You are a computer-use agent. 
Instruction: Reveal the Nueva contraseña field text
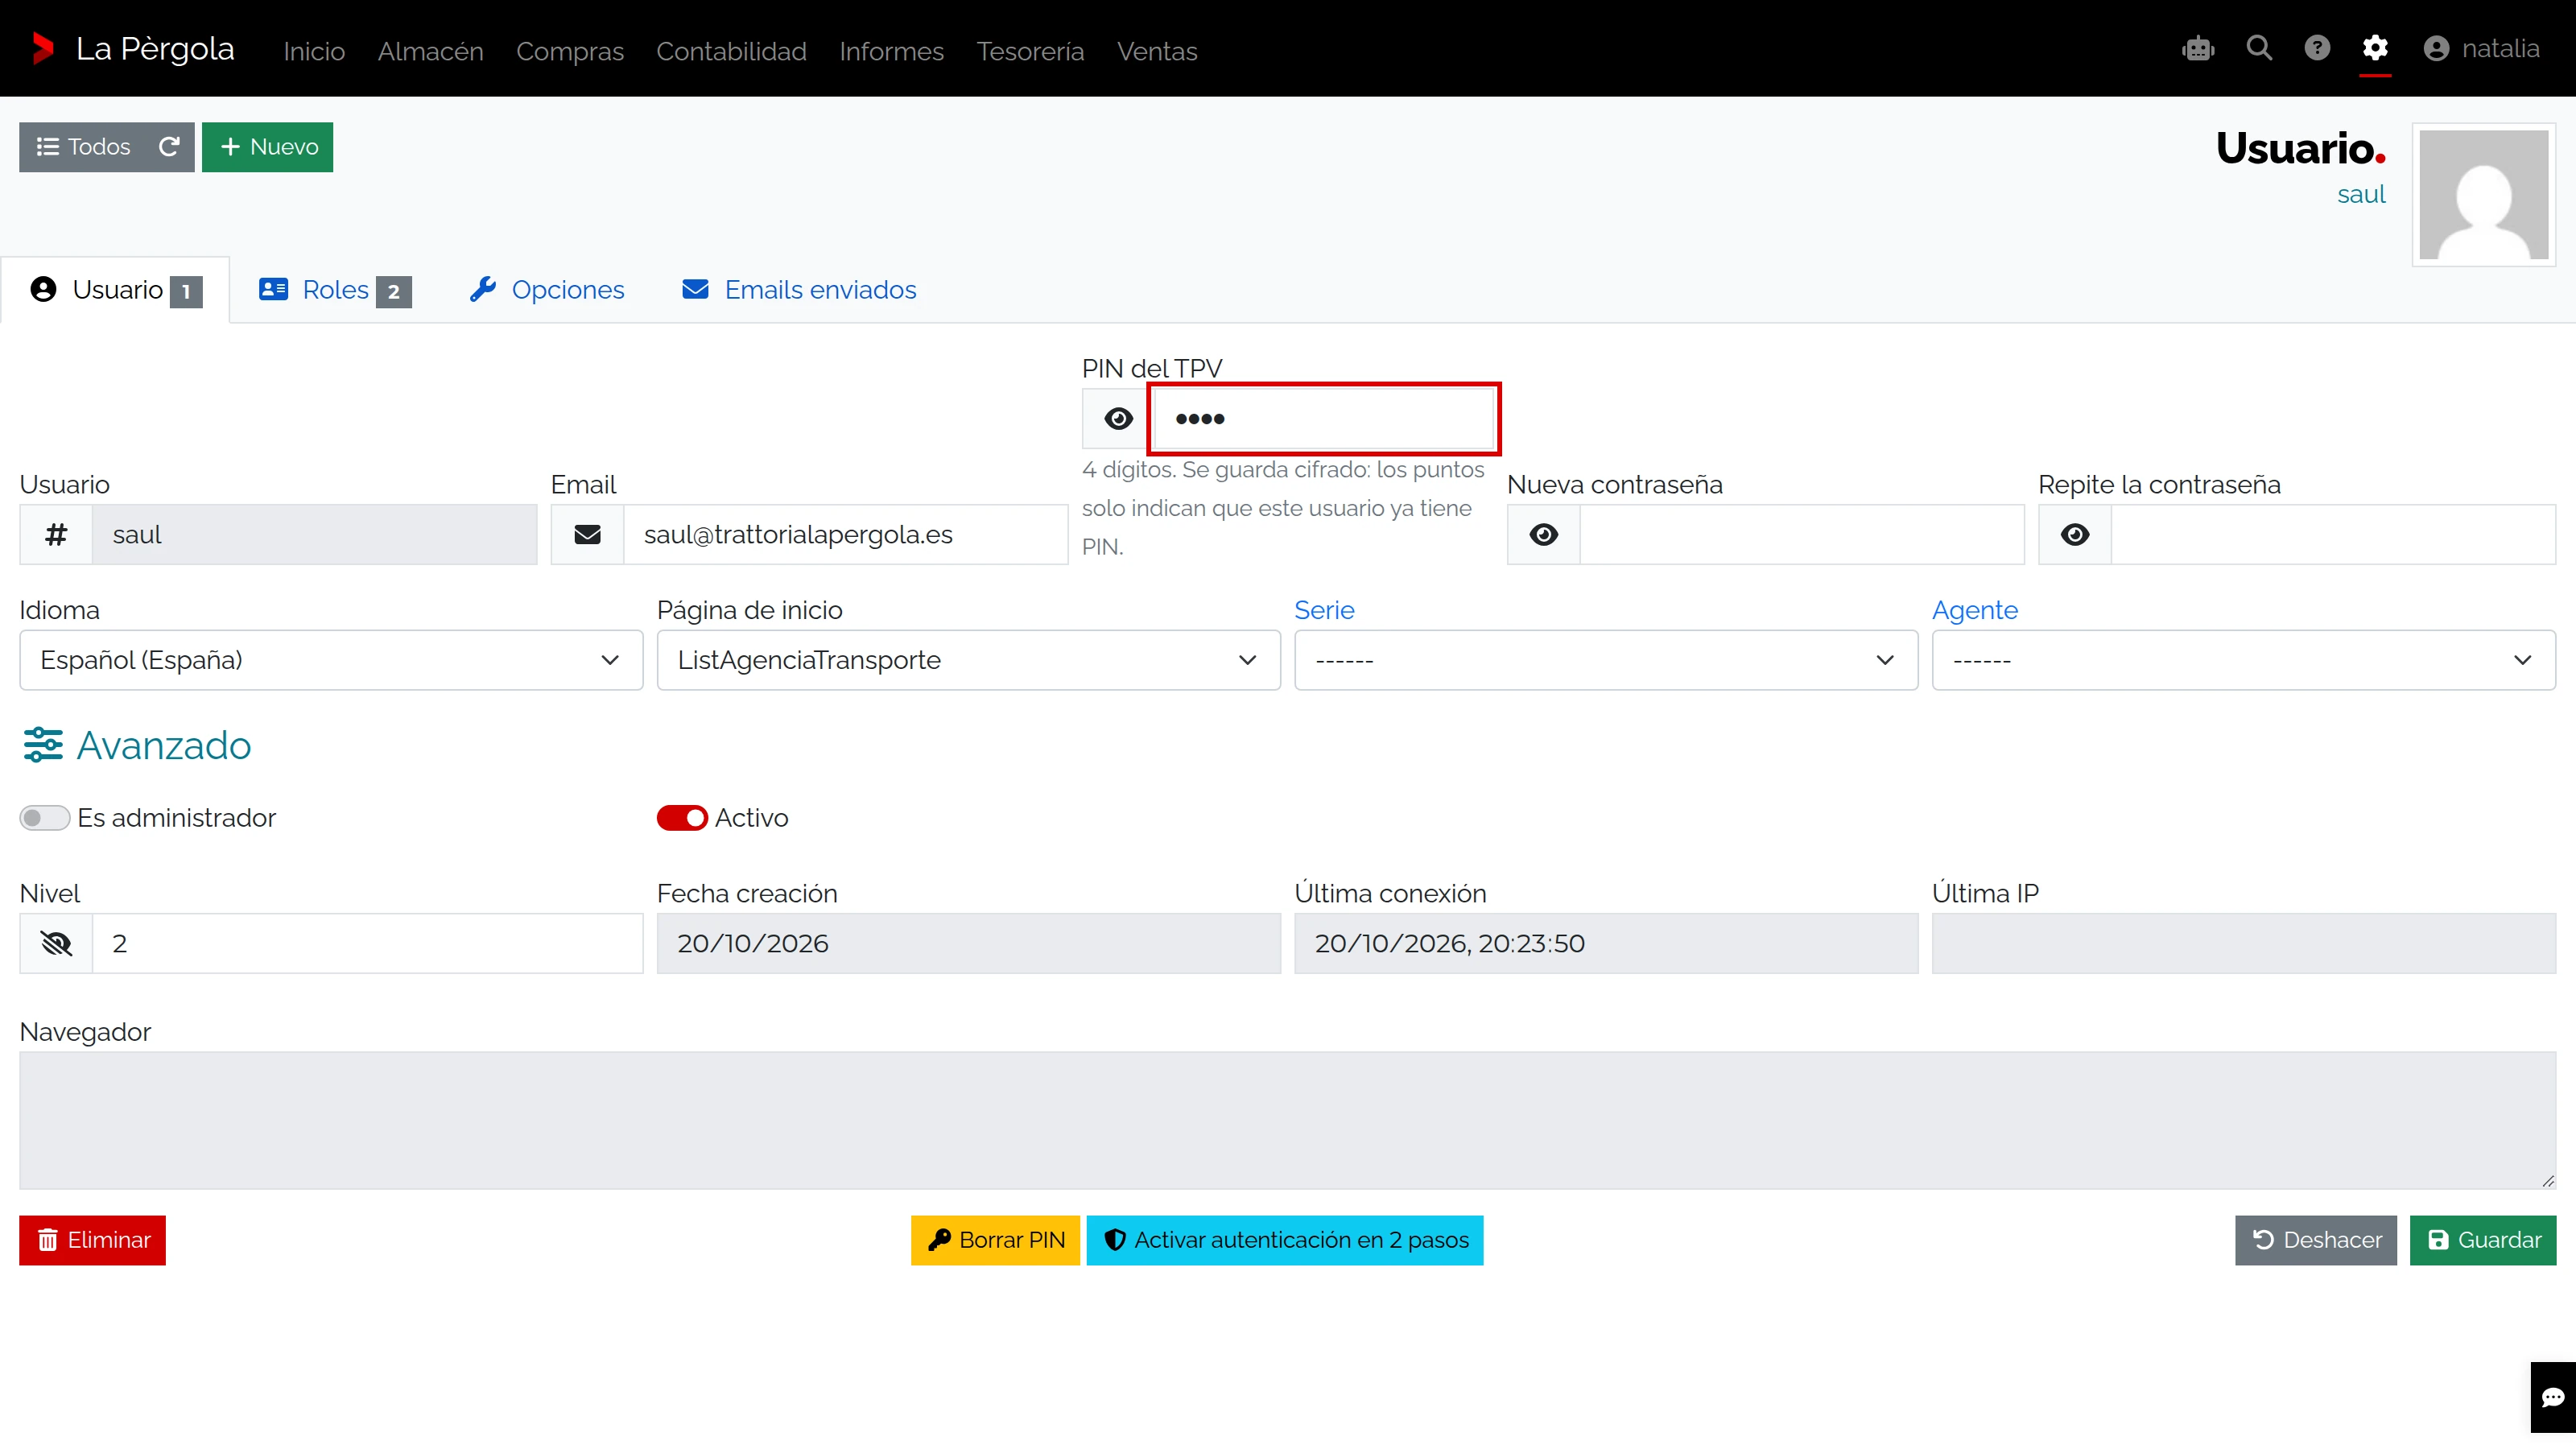[x=1544, y=535]
